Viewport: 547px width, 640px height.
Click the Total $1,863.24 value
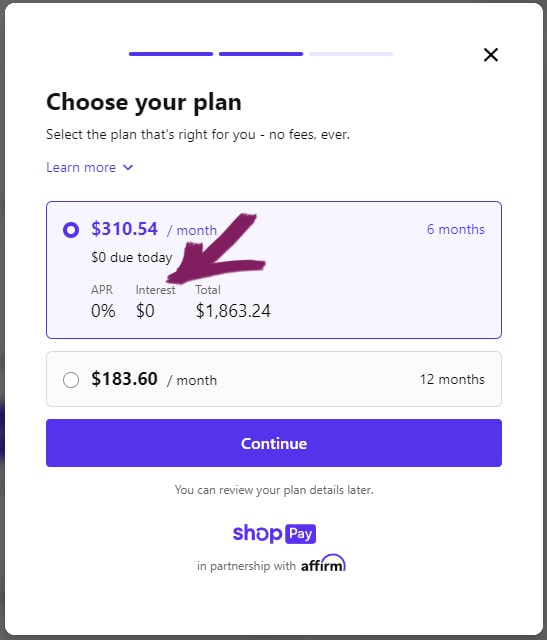tap(233, 311)
